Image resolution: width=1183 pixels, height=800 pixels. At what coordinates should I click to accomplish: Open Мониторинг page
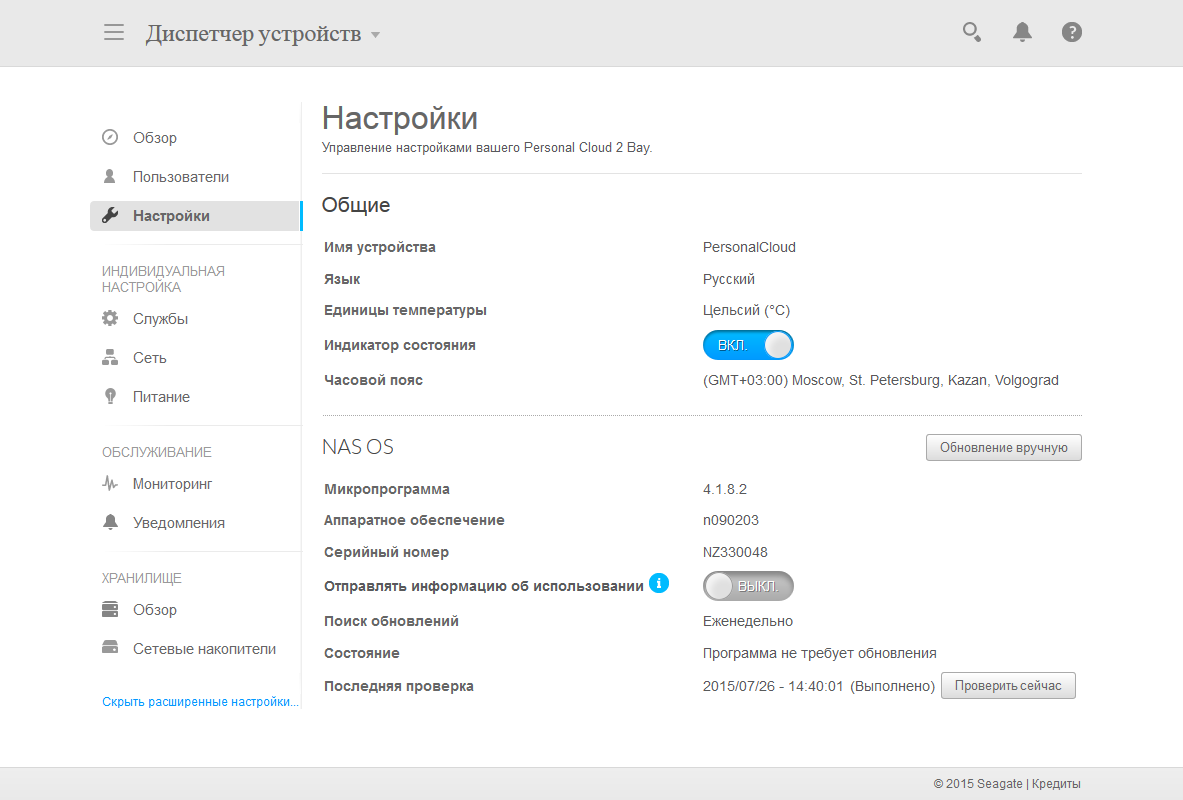(173, 484)
